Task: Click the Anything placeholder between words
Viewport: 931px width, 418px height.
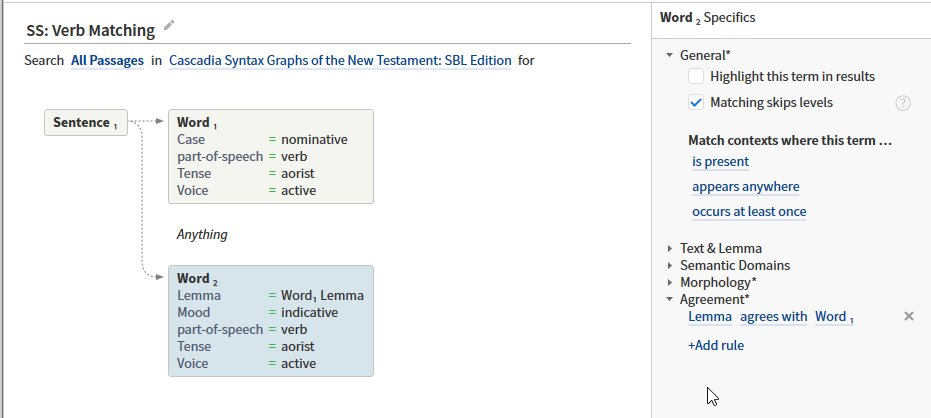Action: (x=202, y=235)
